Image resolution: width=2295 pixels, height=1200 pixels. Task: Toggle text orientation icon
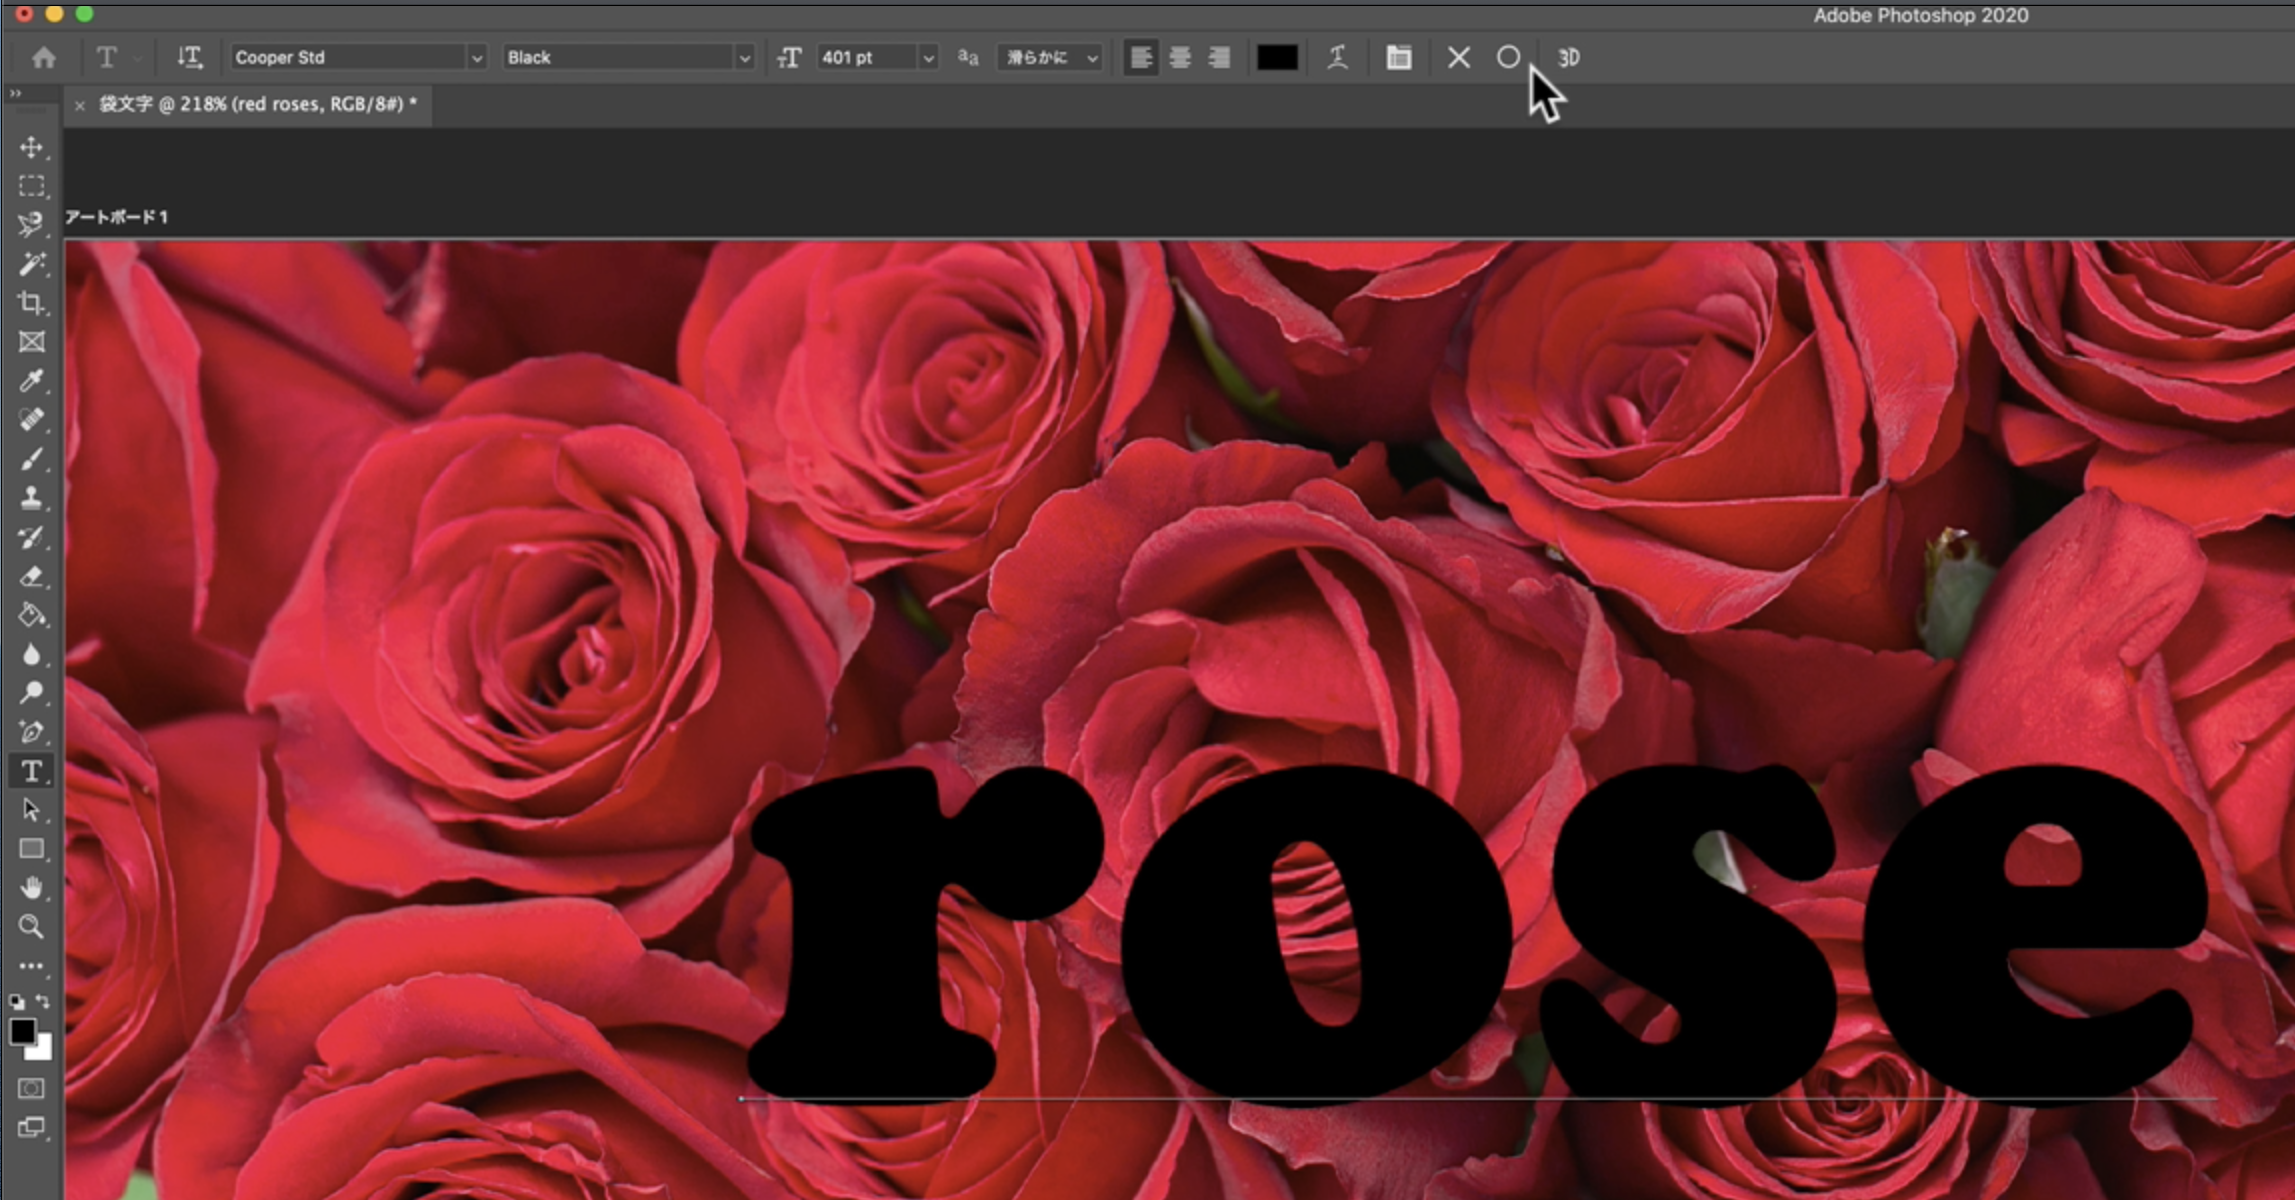click(189, 57)
